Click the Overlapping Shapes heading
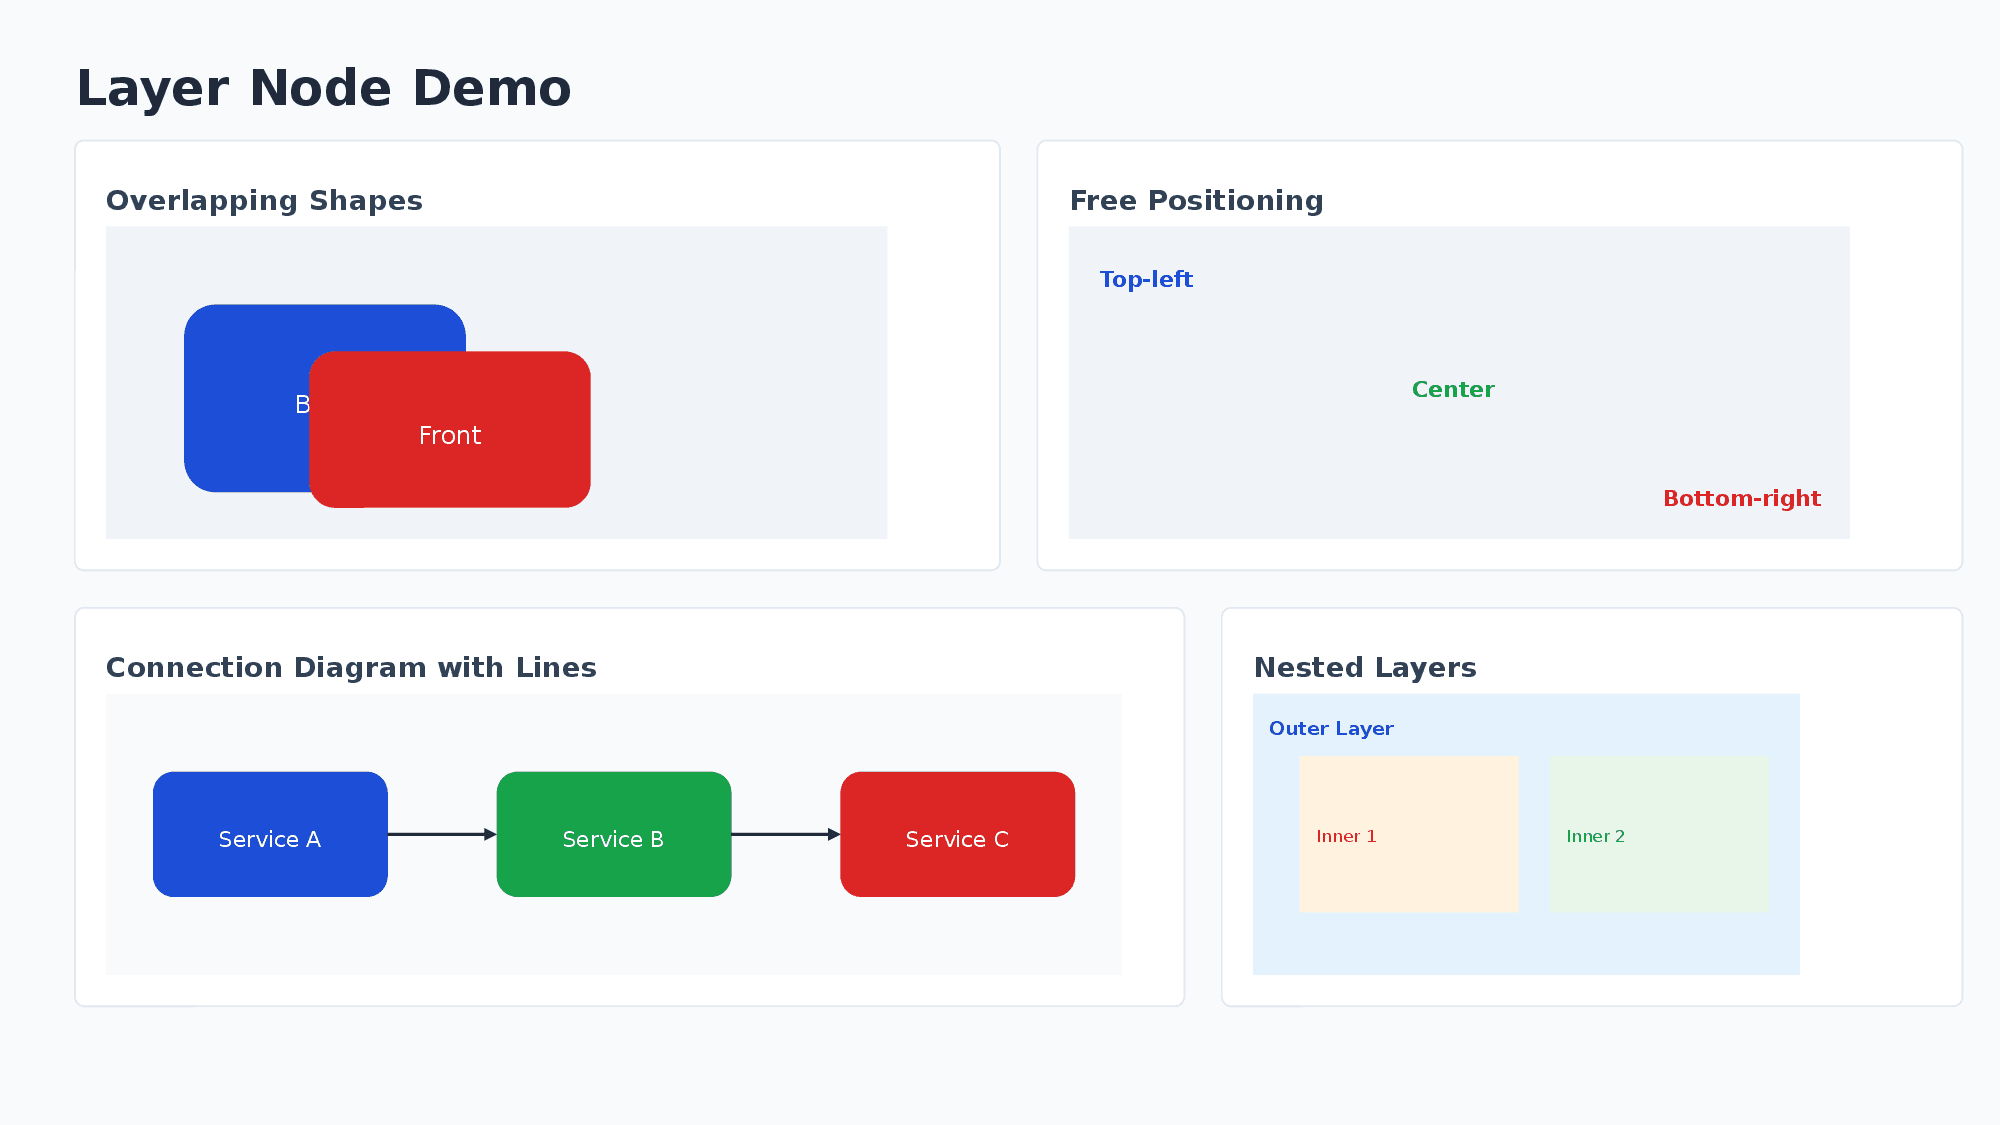 (x=265, y=201)
